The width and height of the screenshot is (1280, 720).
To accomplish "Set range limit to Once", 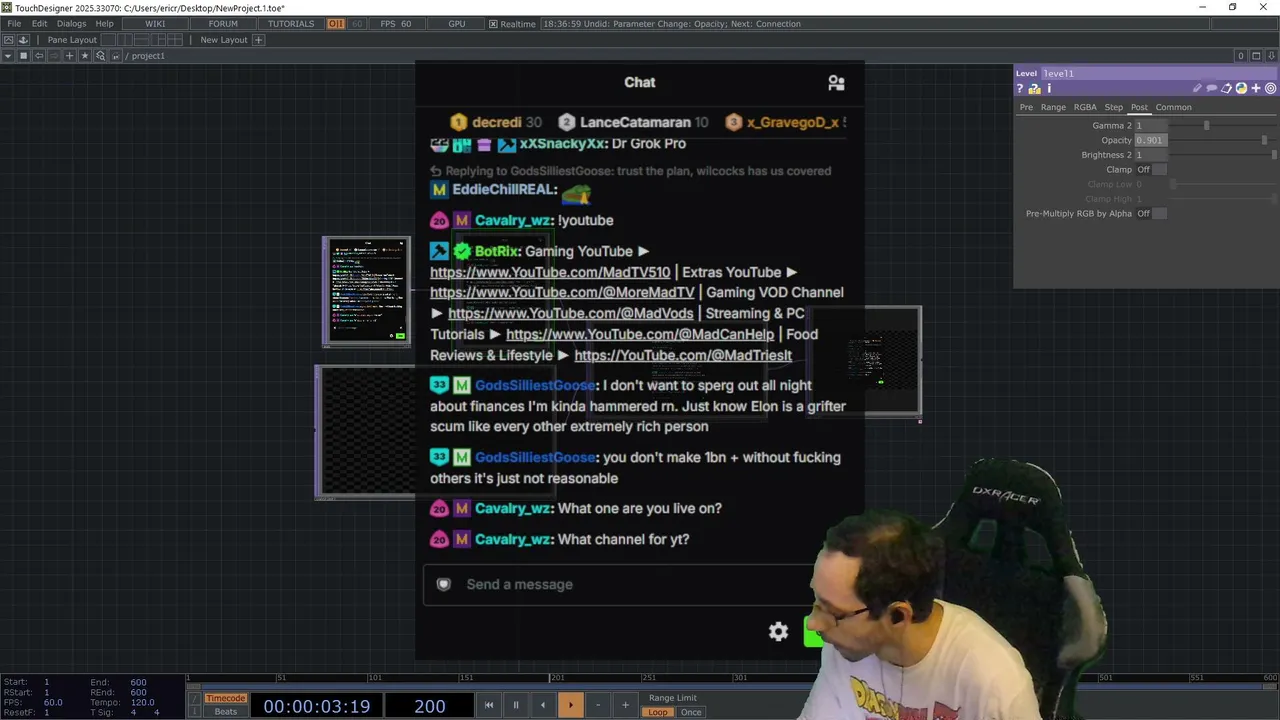I will coord(691,712).
